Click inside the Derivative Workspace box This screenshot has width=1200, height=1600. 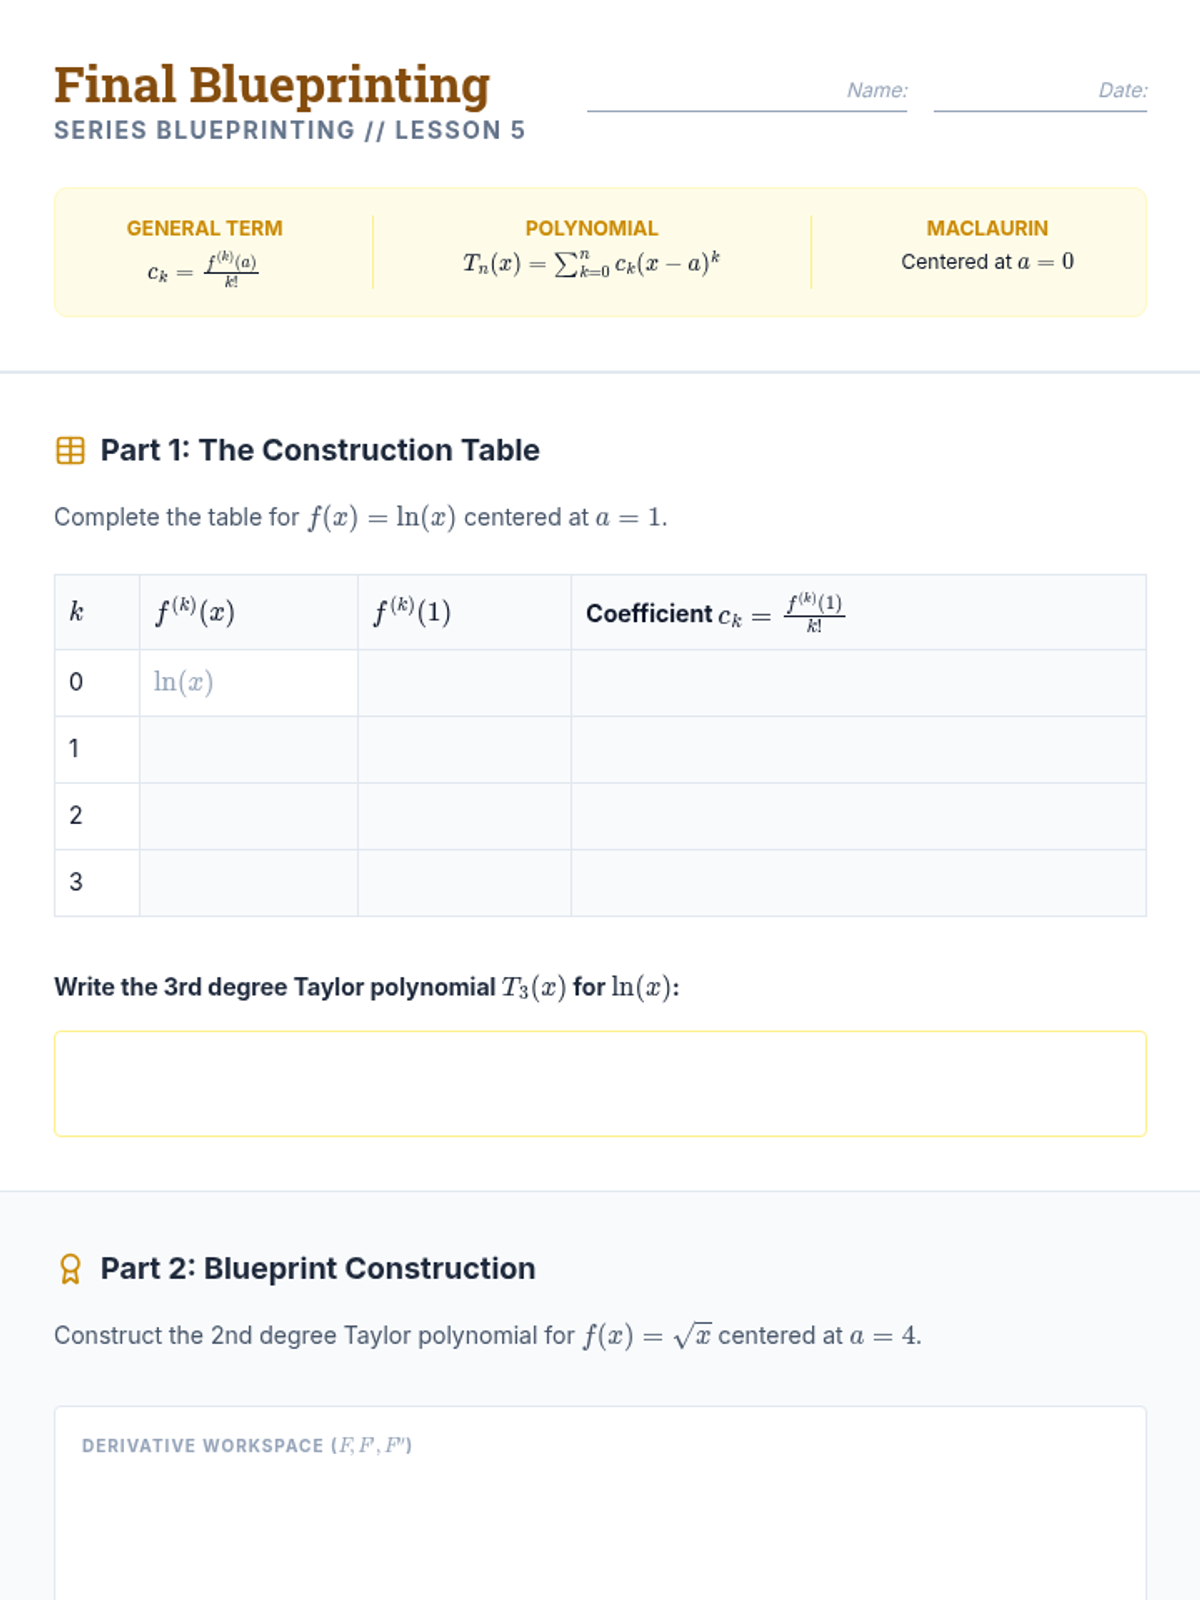tap(600, 1520)
